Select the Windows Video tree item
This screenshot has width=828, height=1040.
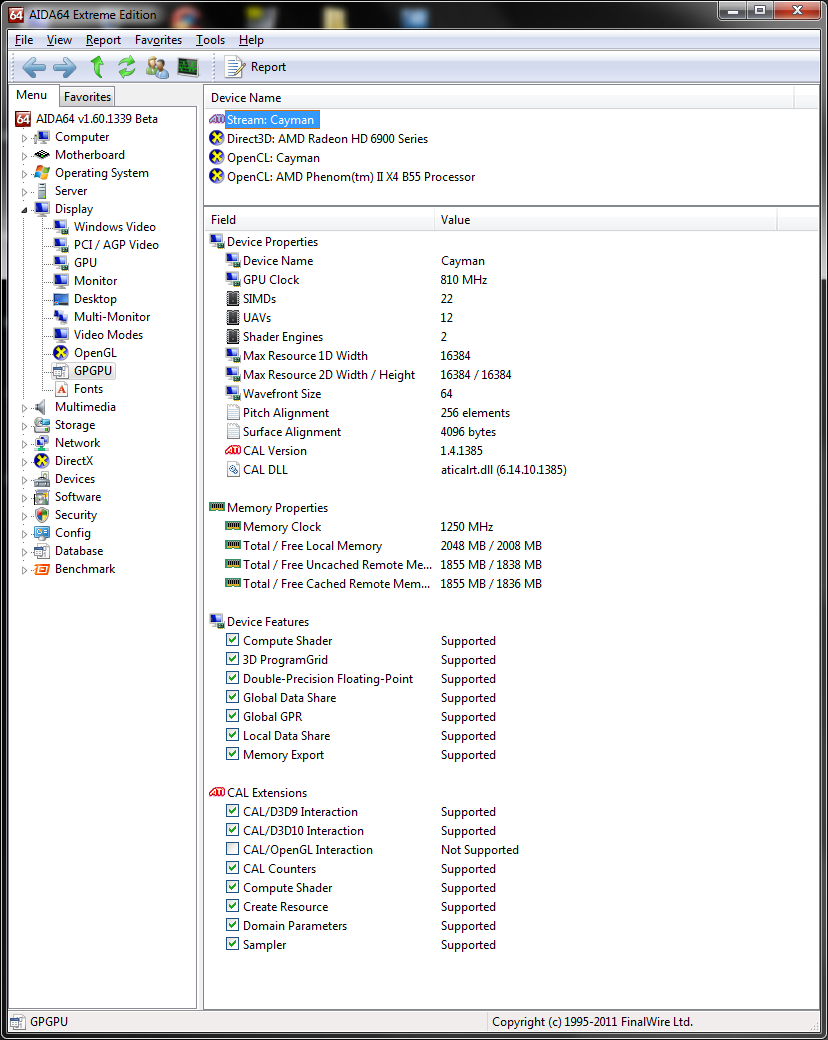114,227
